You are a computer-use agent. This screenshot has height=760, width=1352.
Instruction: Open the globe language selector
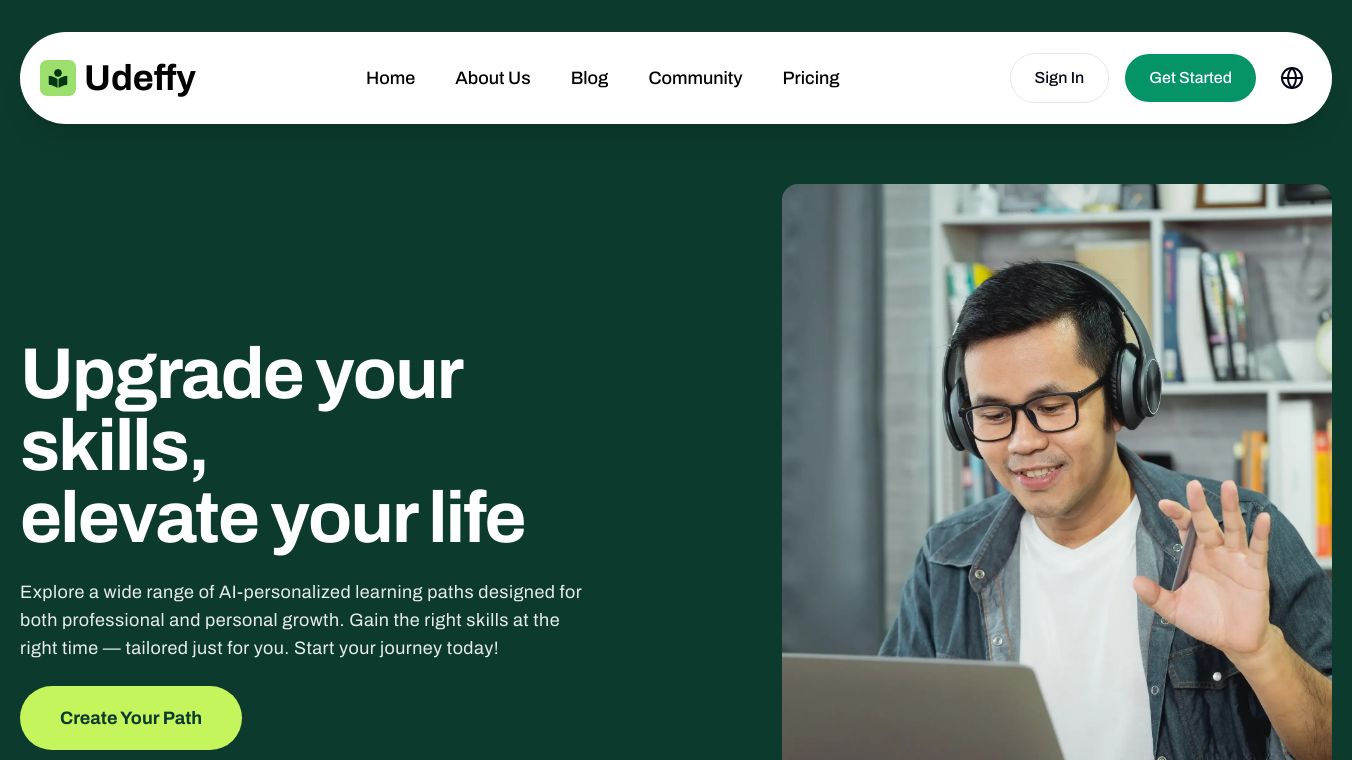coord(1292,78)
